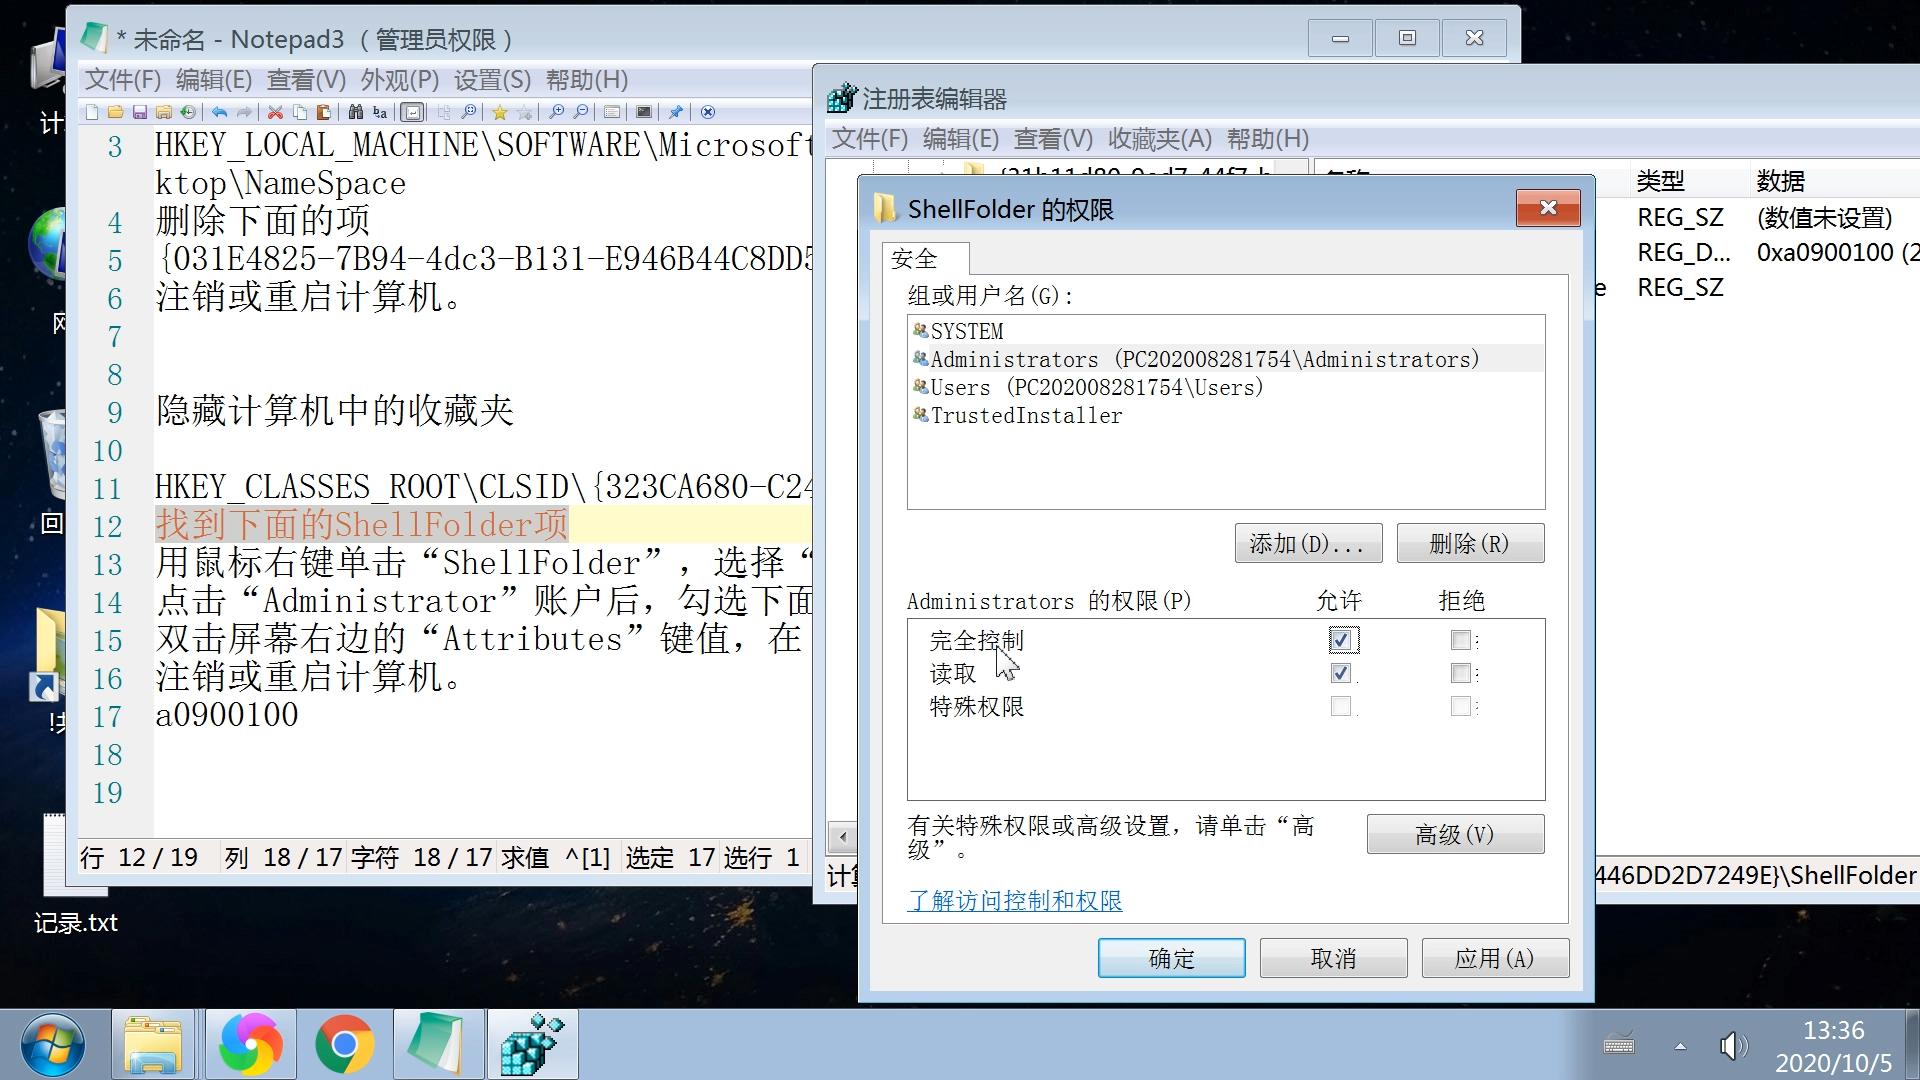This screenshot has height=1080, width=1920.
Task: Open Find with the binoculars icon
Action: point(356,112)
